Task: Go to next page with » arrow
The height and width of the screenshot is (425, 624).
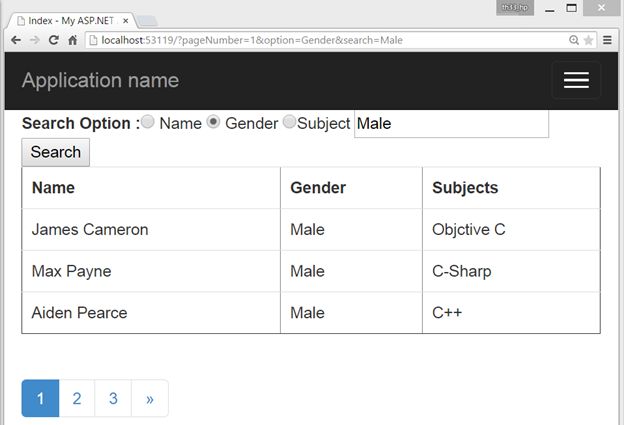Action: [150, 398]
